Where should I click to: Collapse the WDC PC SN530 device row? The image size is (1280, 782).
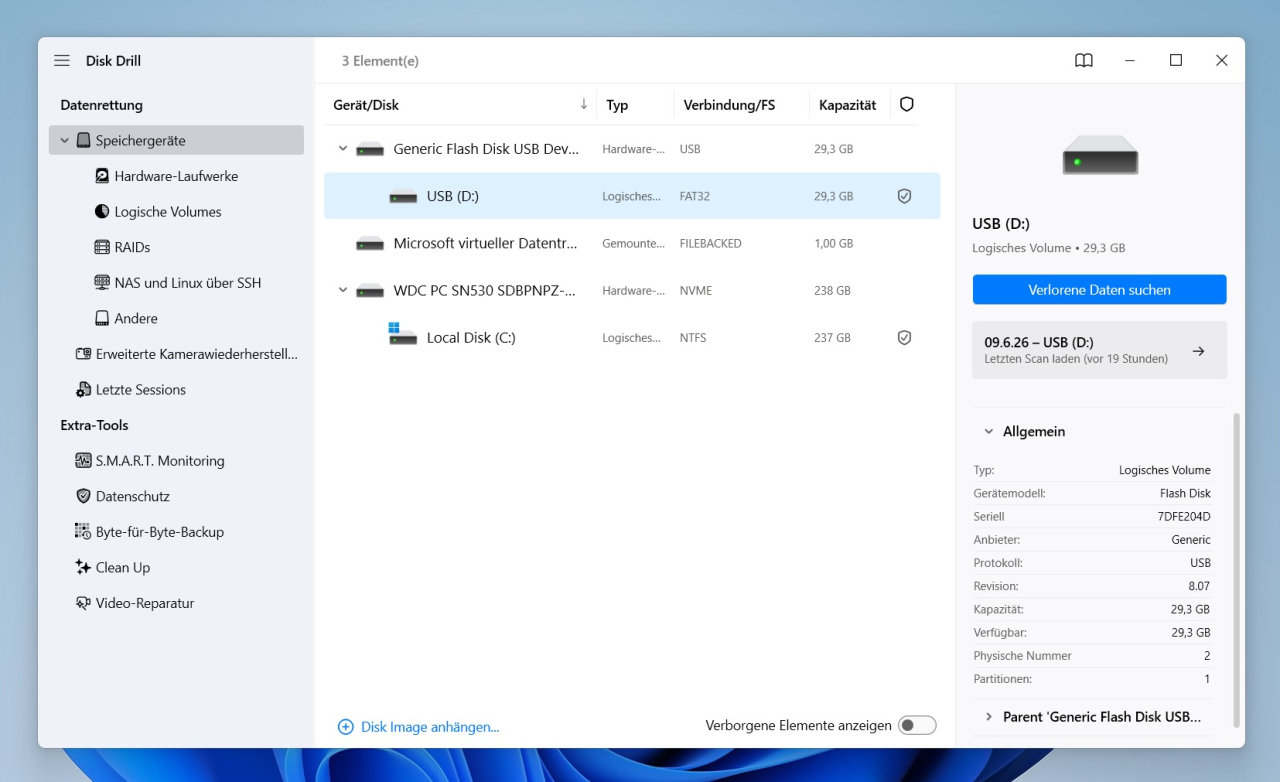coord(343,291)
